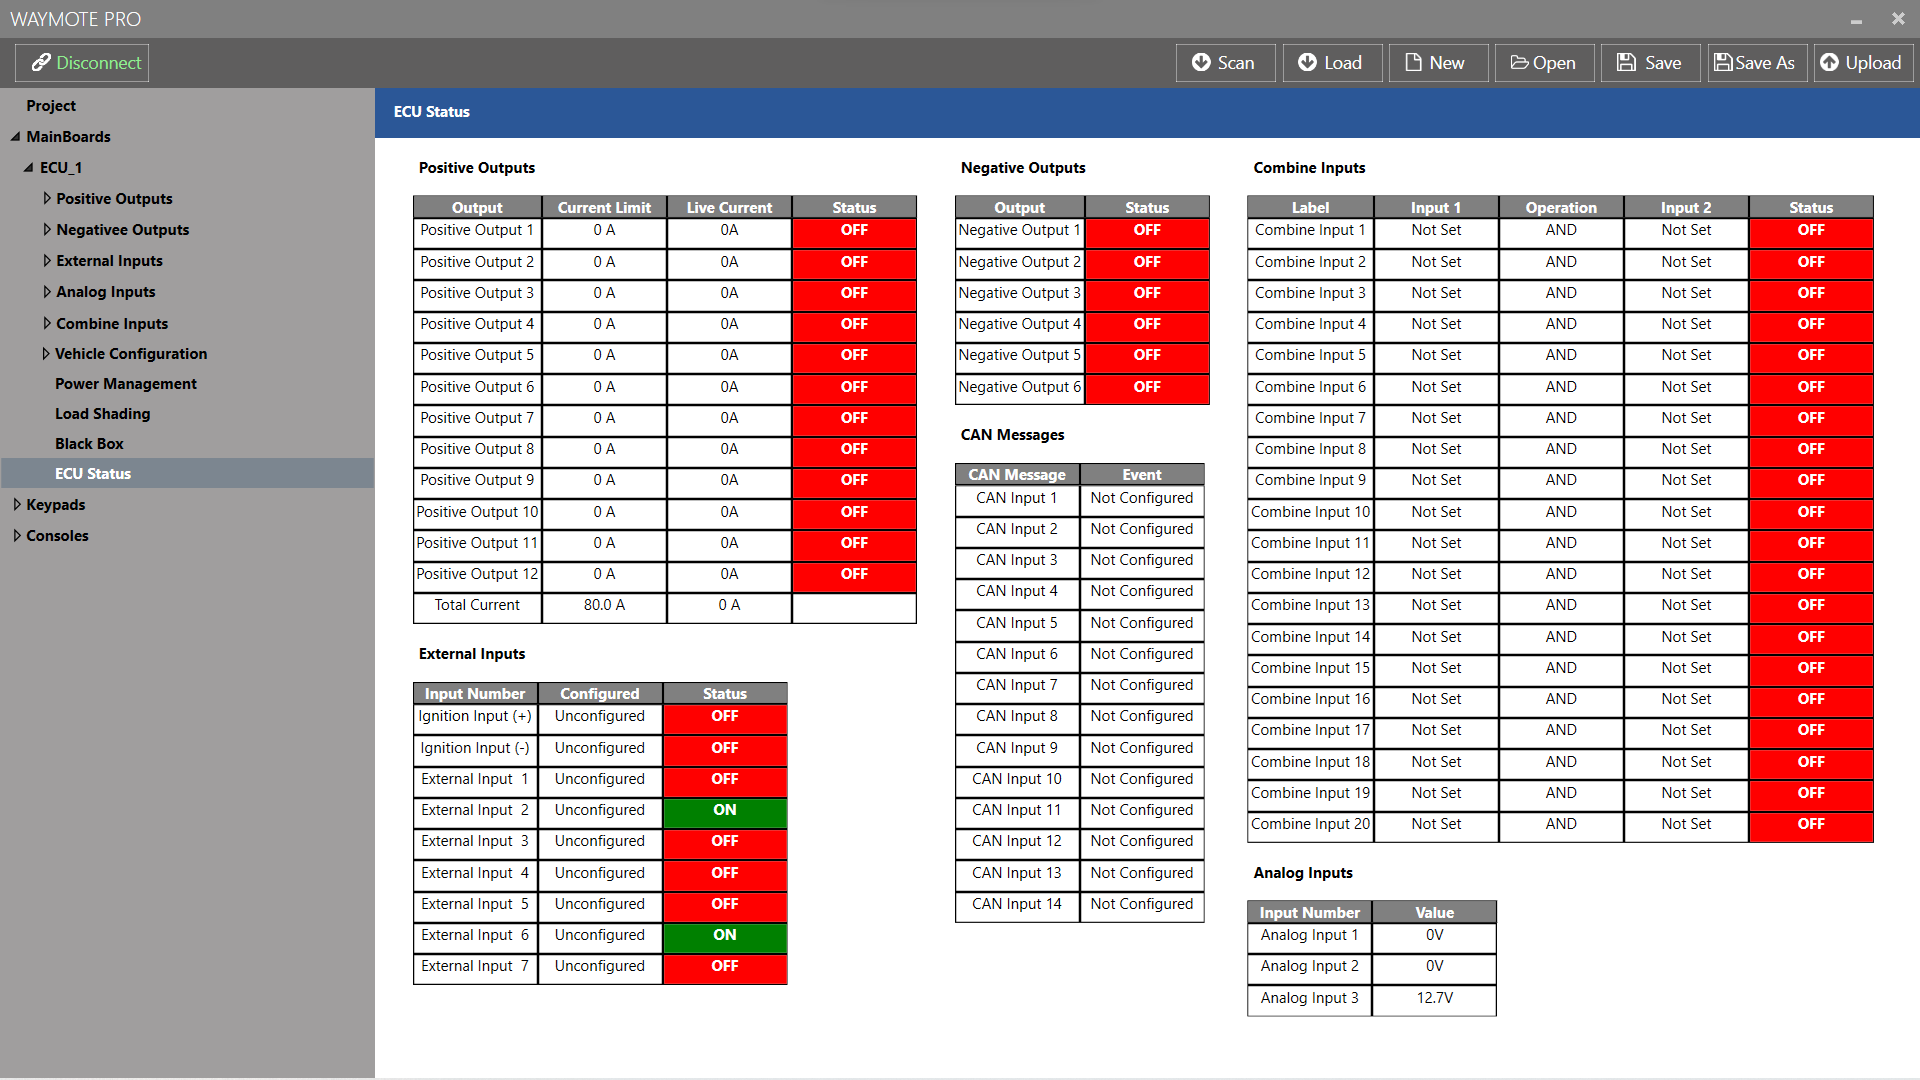Click the Analog Input 3 value cell
This screenshot has width=1920, height=1080.
1433,999
